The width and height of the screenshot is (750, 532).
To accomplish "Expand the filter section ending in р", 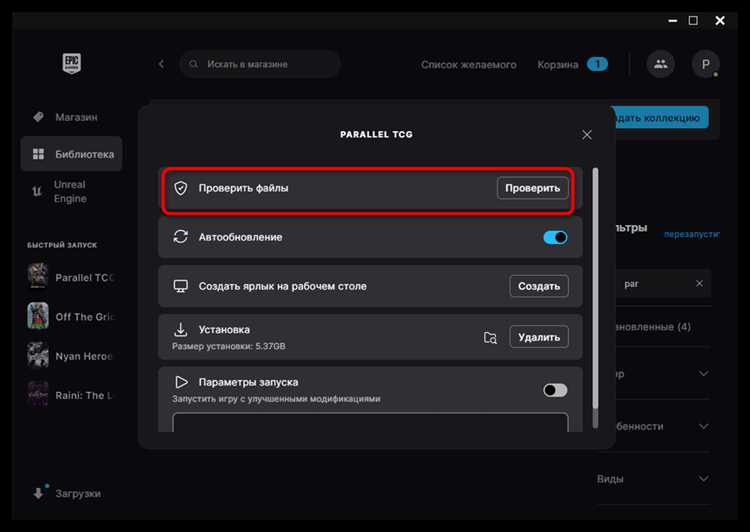I will click(x=703, y=373).
